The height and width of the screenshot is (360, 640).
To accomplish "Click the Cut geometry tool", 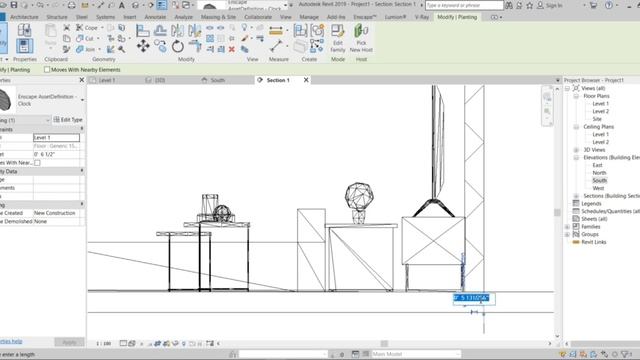I will (x=85, y=38).
